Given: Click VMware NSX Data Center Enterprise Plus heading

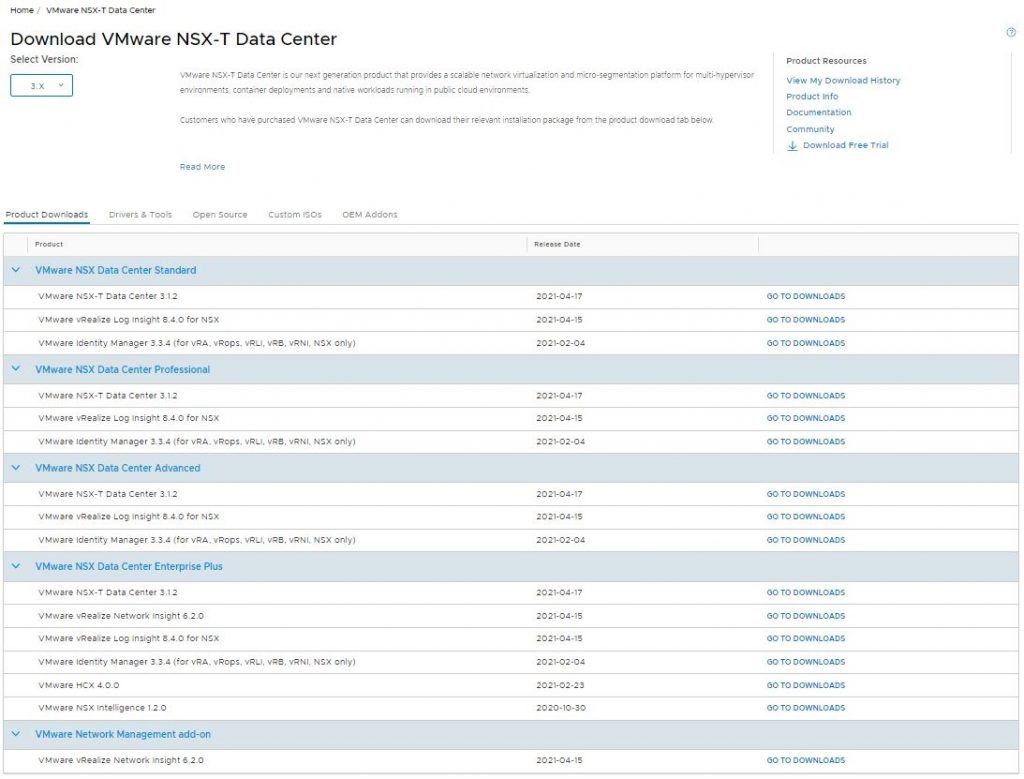Looking at the screenshot, I should coord(129,566).
